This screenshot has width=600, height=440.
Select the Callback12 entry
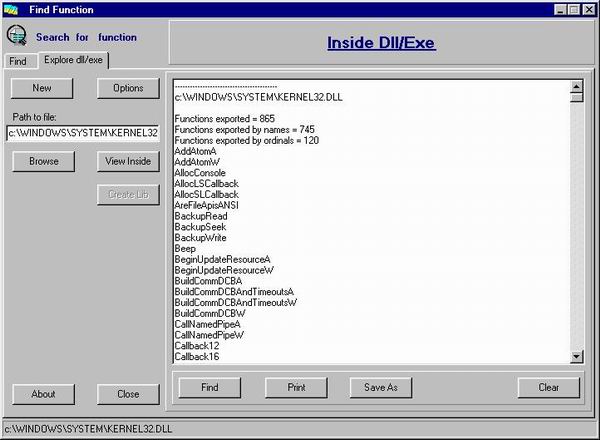coord(197,346)
